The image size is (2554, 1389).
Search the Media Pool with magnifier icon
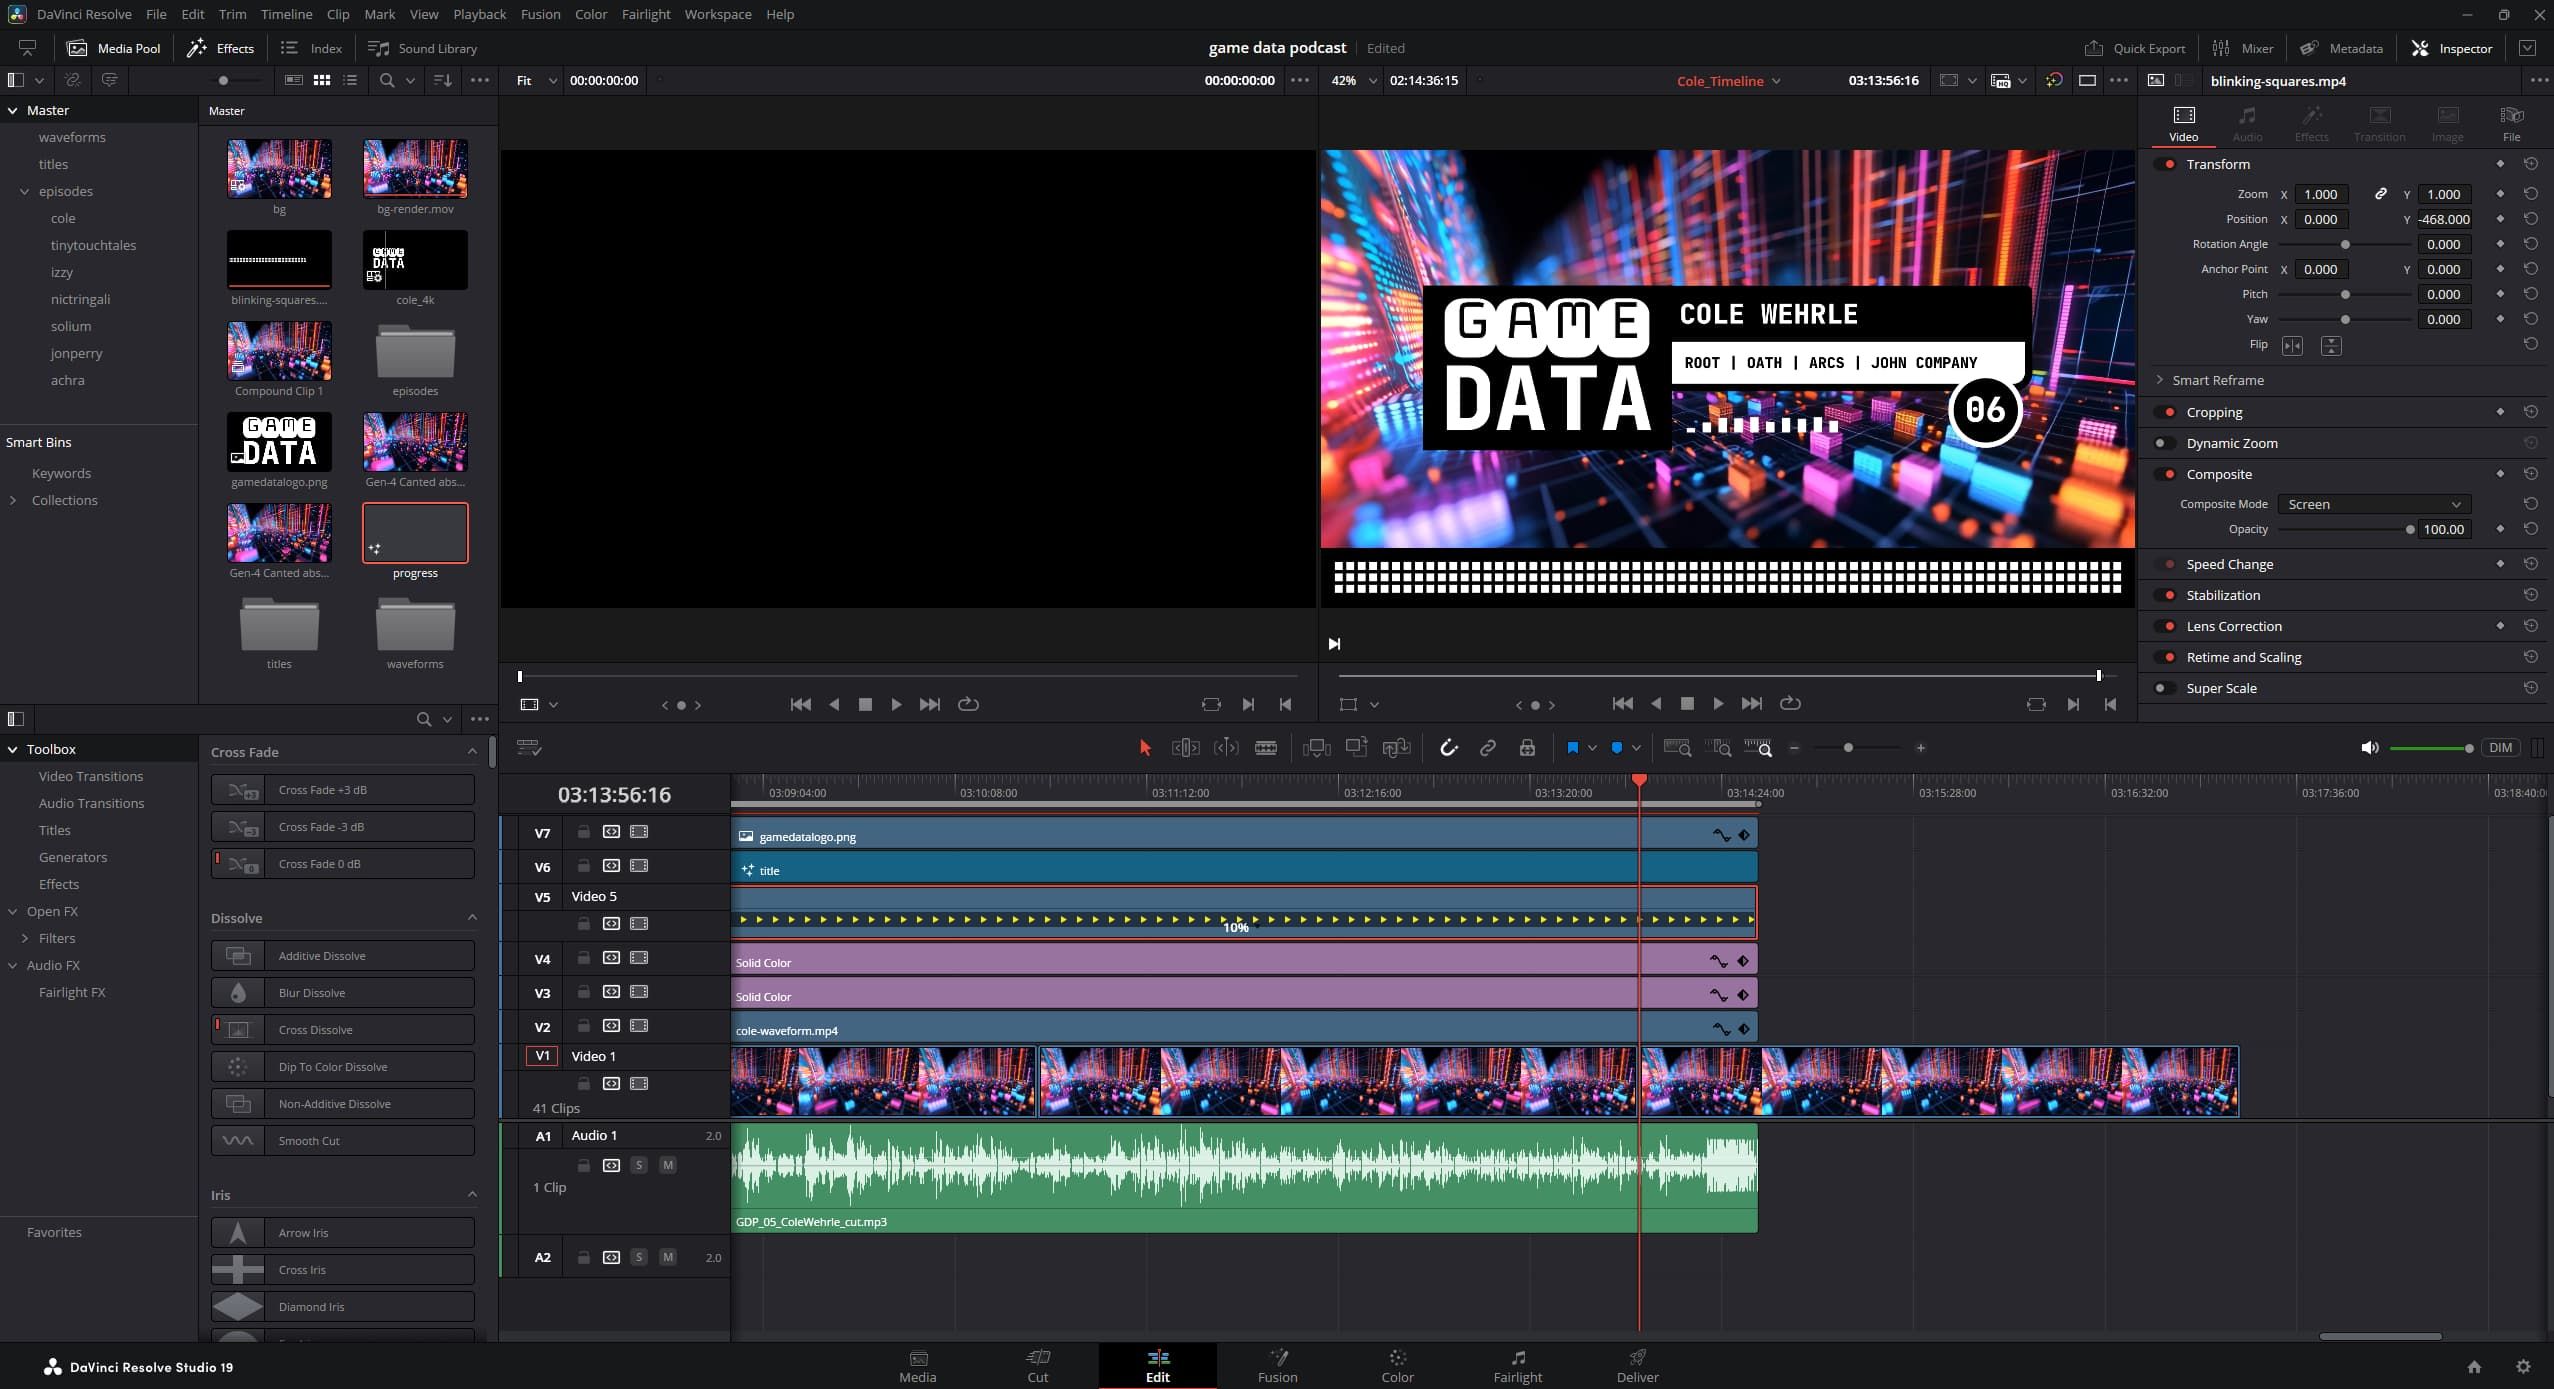(386, 80)
